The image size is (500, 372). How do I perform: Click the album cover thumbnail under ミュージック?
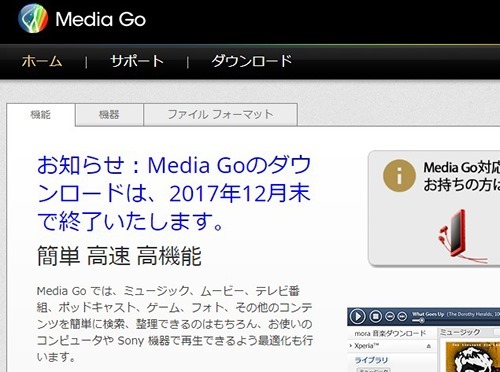click(x=473, y=357)
